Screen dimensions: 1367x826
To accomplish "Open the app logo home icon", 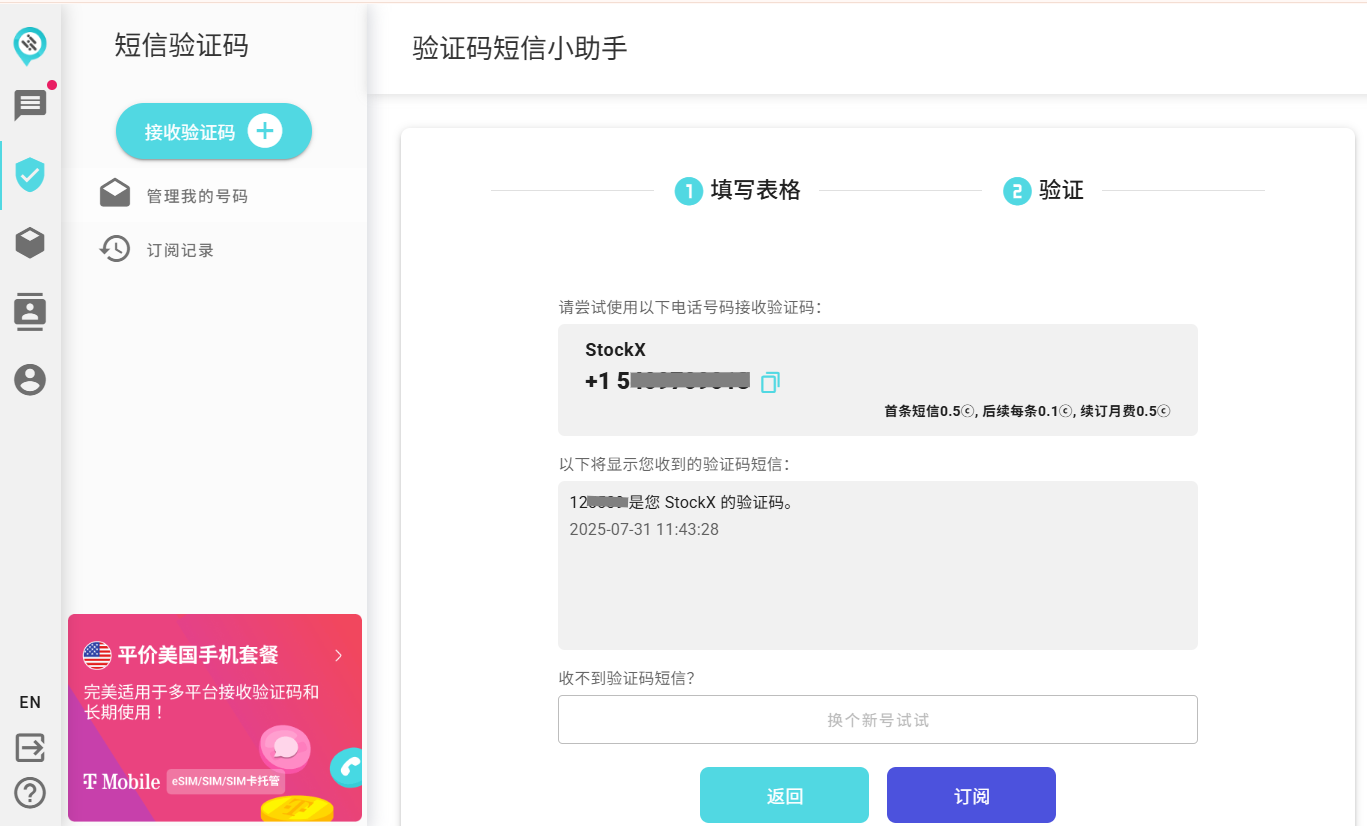I will pyautogui.click(x=30, y=45).
